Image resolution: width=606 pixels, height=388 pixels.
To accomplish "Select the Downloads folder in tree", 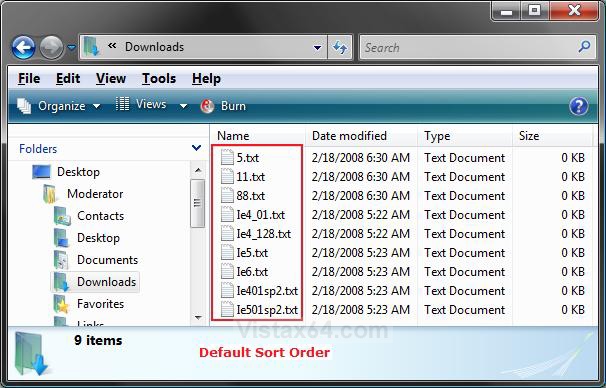I will click(106, 282).
